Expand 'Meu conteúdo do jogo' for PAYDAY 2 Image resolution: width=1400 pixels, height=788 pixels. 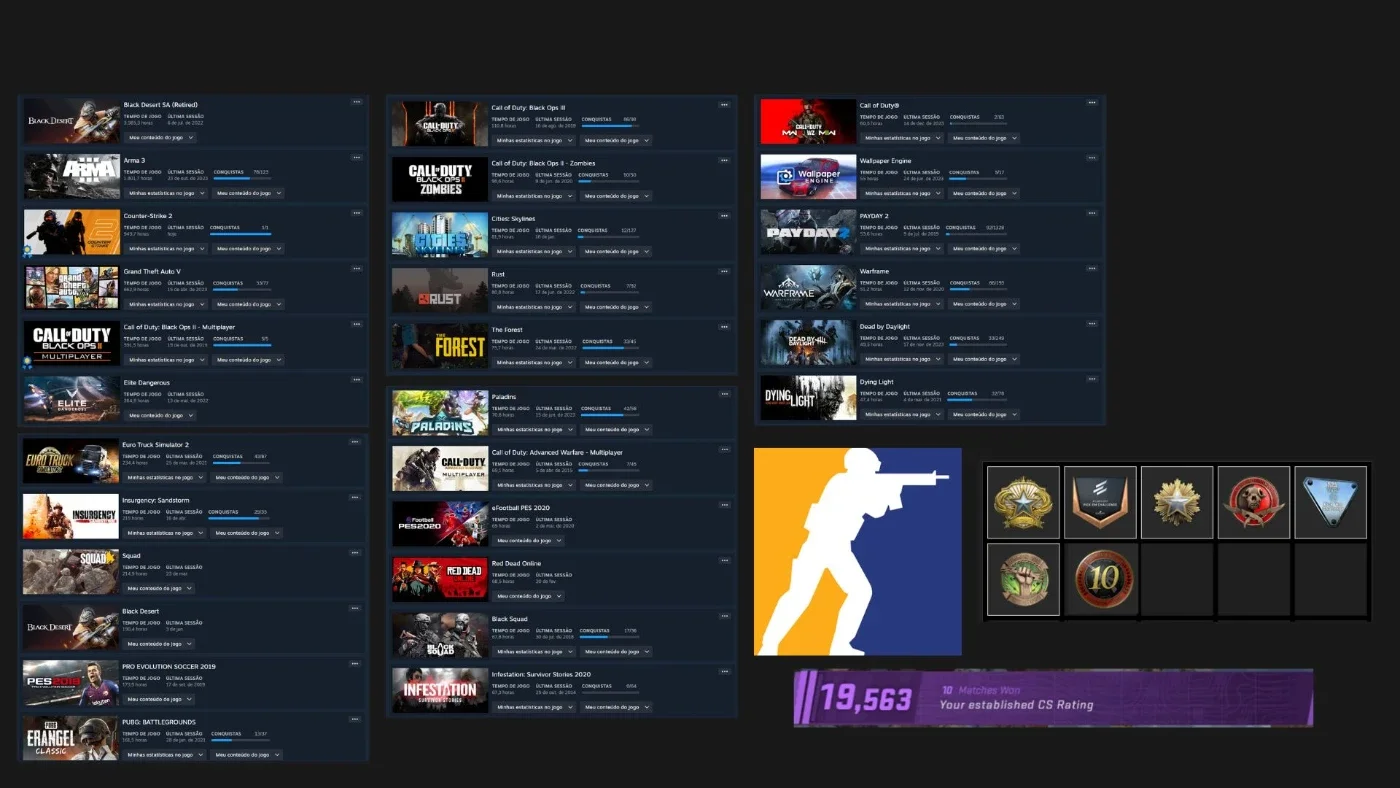coord(983,249)
